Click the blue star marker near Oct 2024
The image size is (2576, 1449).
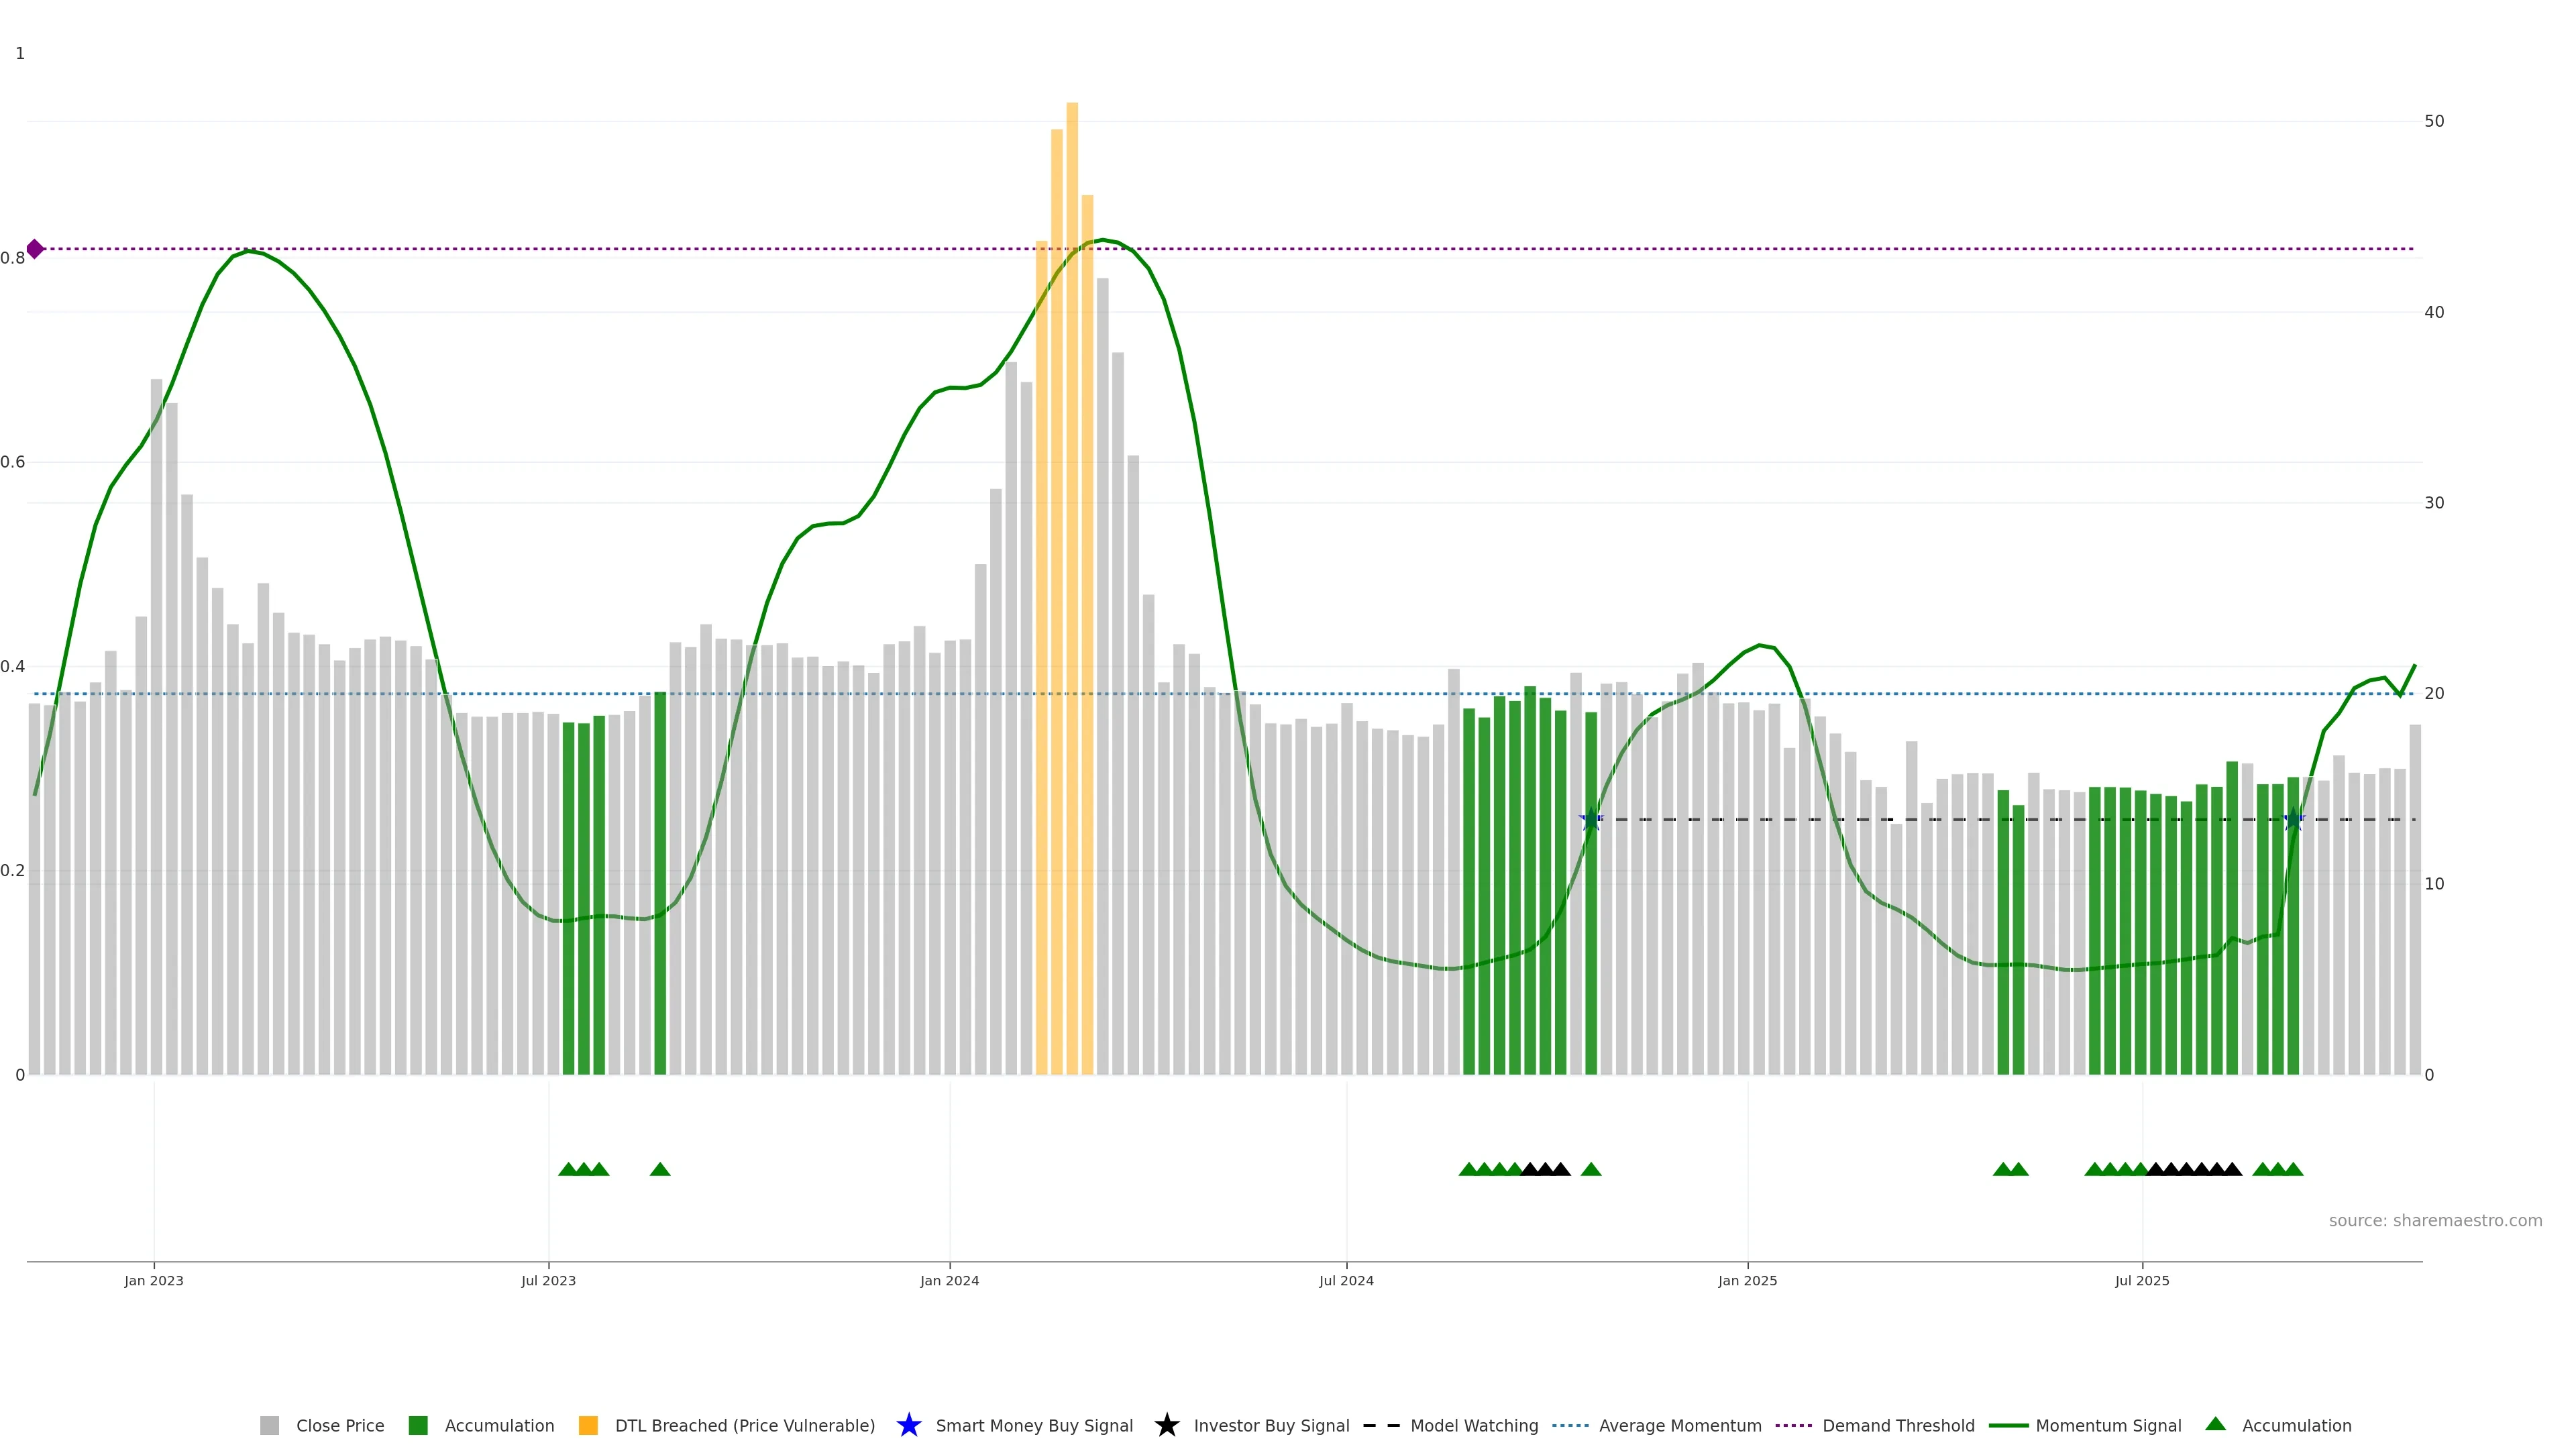[1591, 819]
